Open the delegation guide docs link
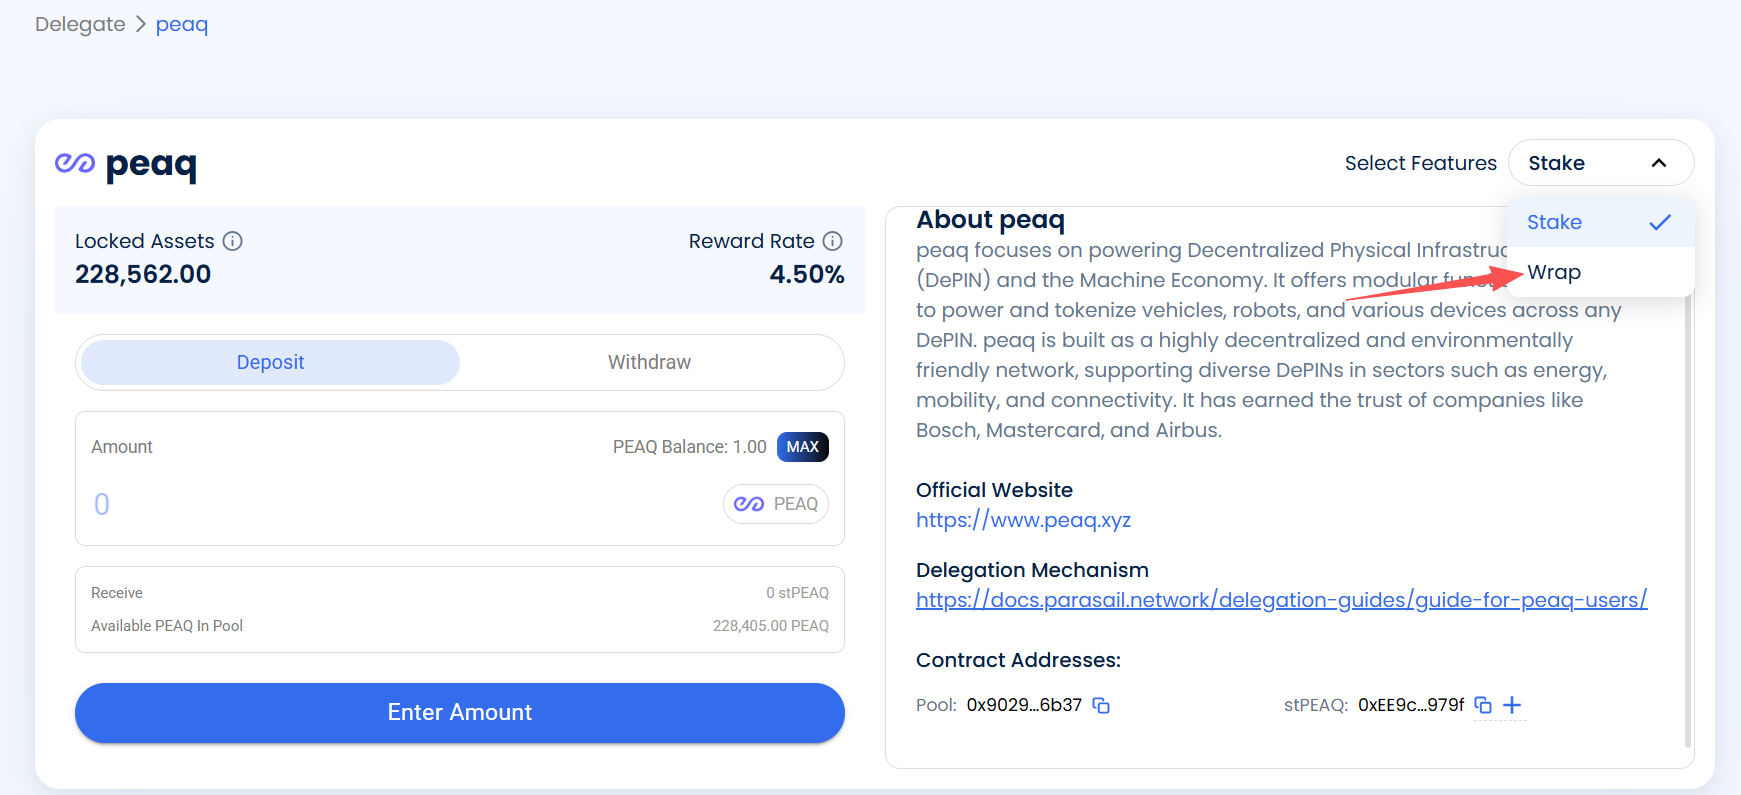Viewport: 1741px width, 795px height. tap(1281, 600)
